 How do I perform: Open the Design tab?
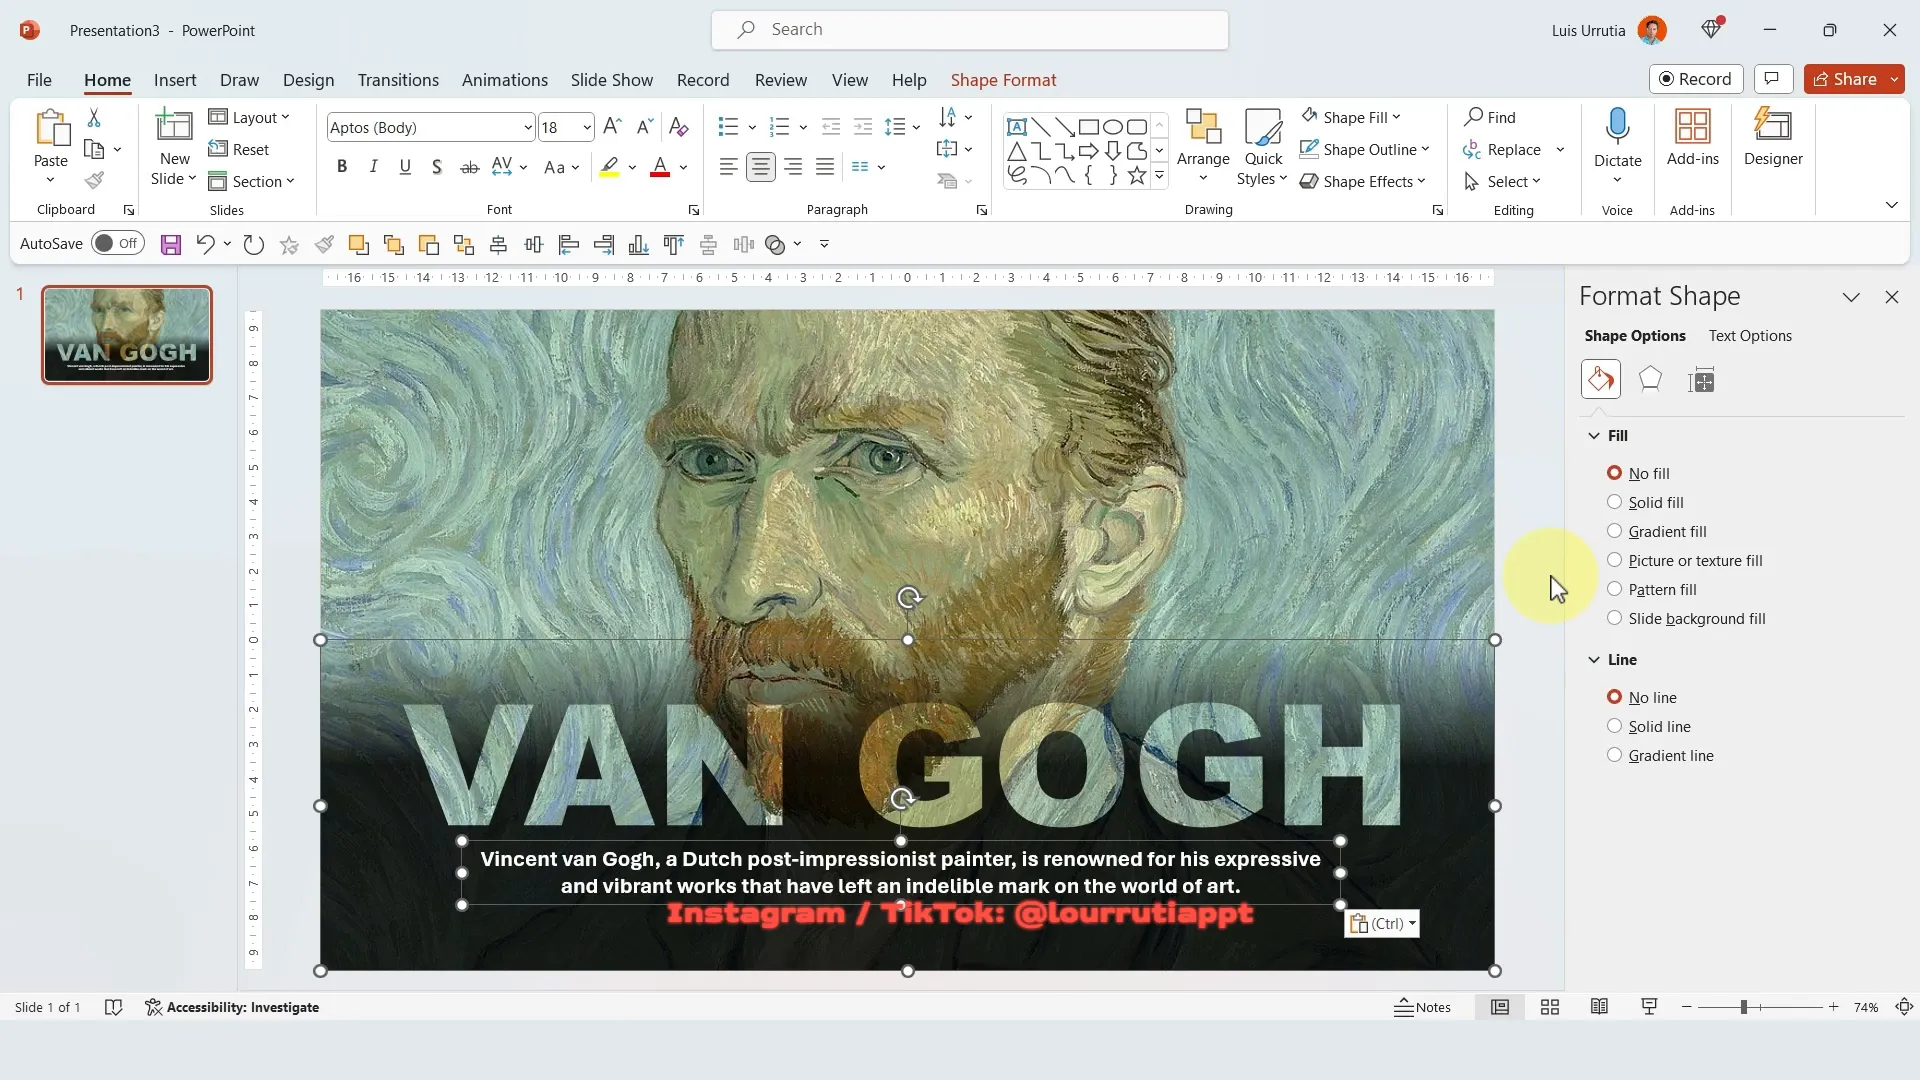[308, 80]
